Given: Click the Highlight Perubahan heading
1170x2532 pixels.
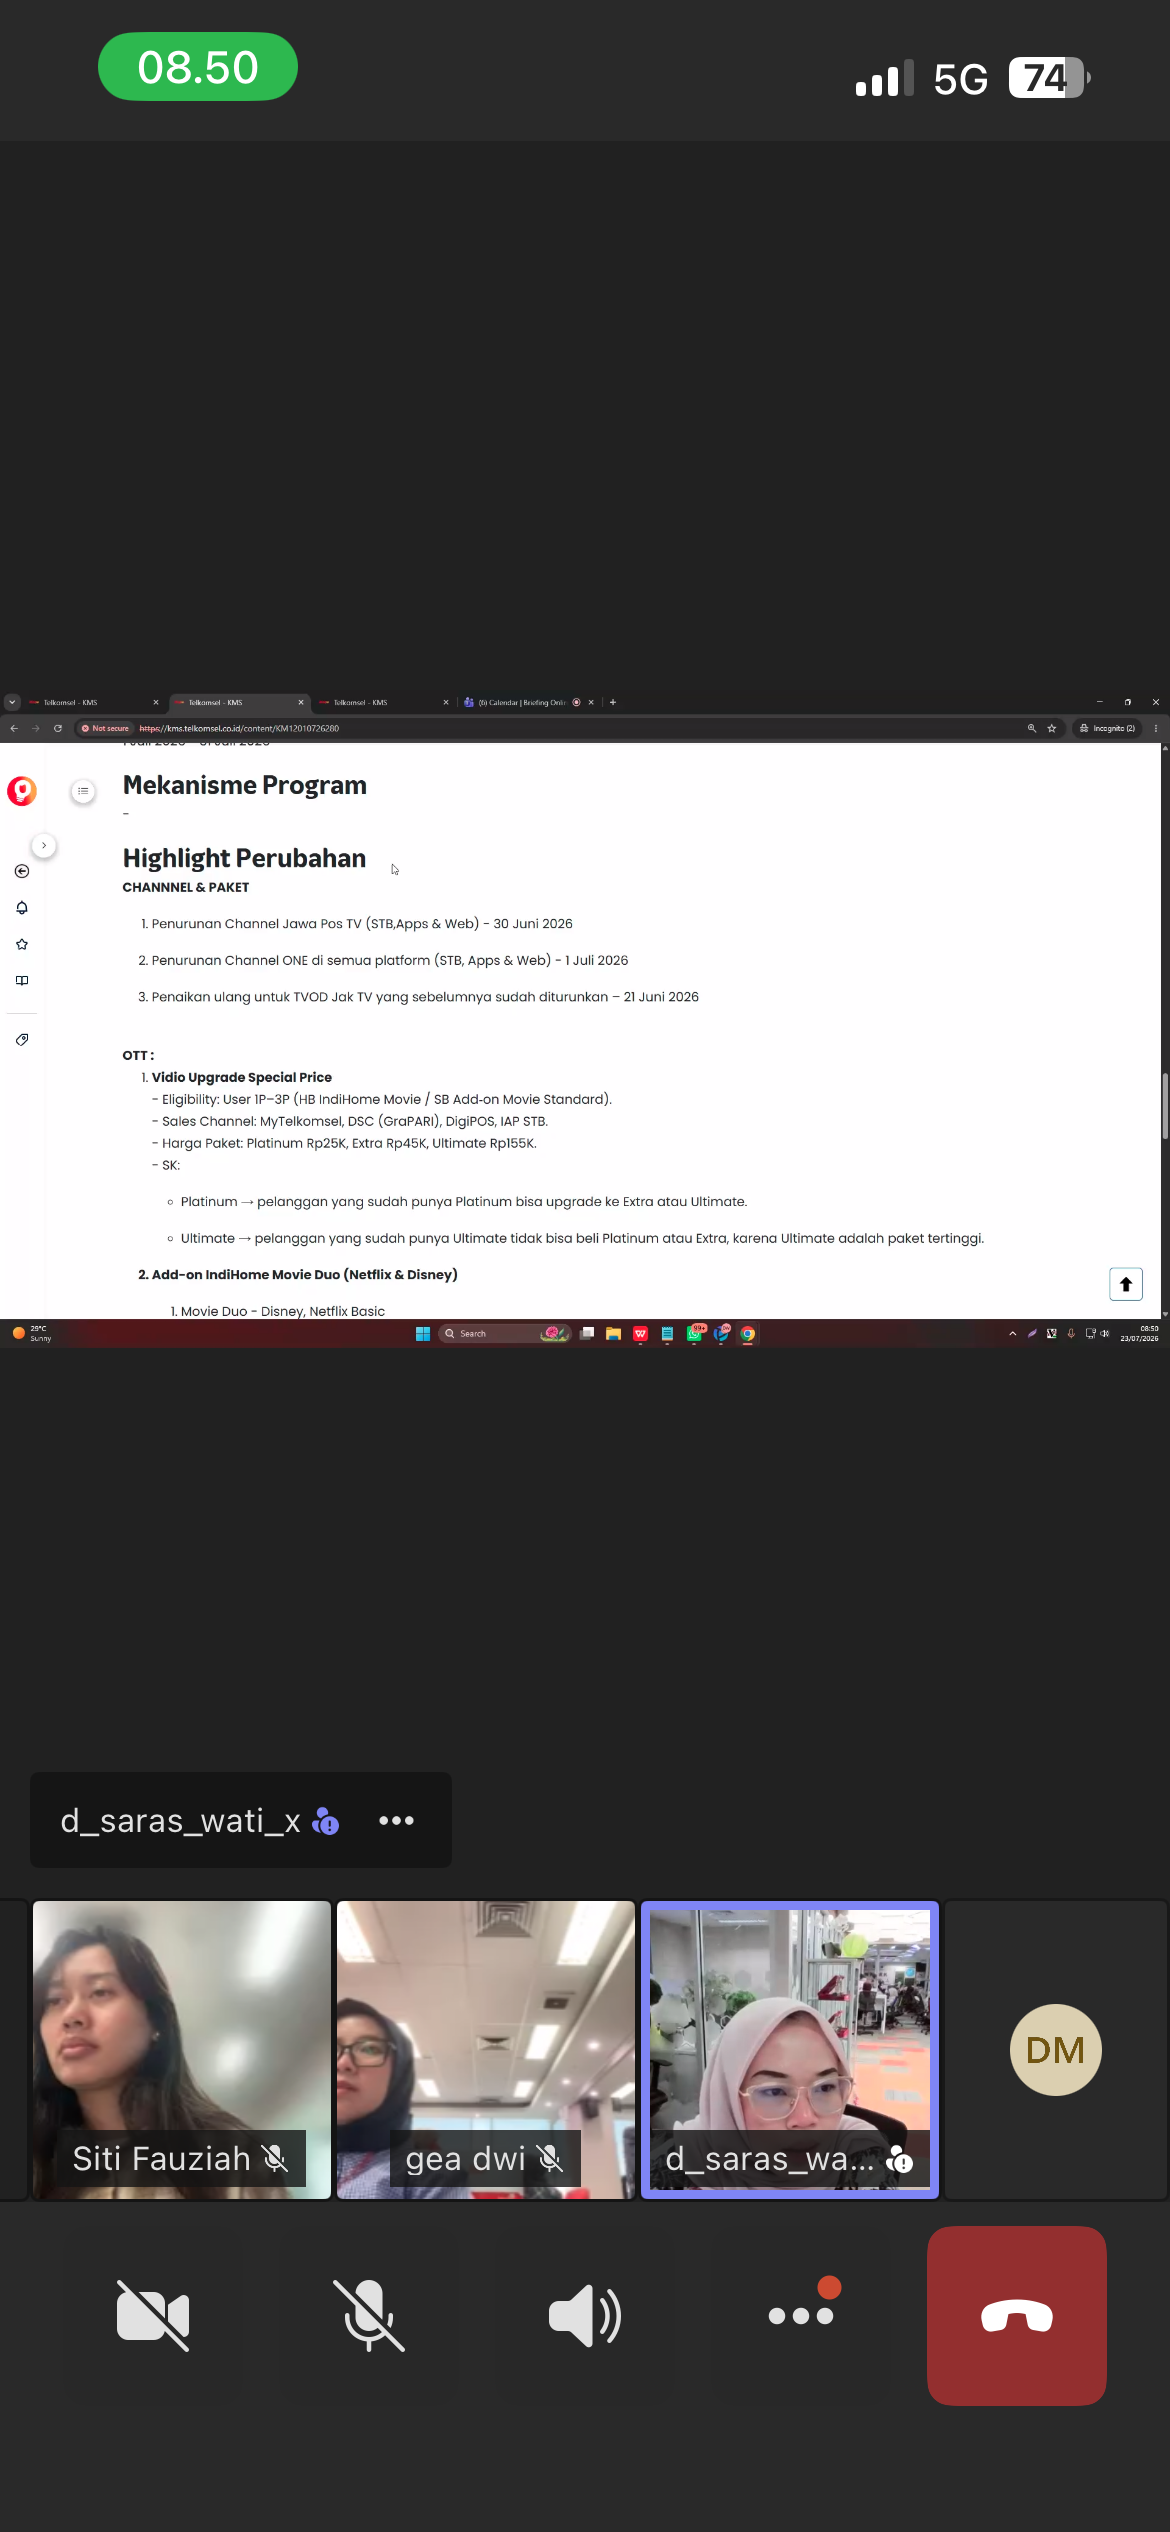Looking at the screenshot, I should coord(244,858).
